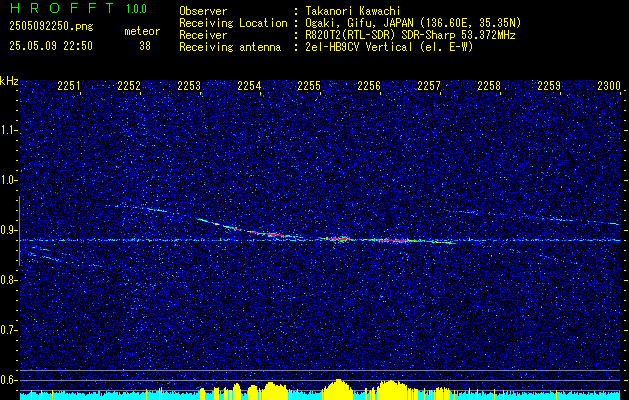Image resolution: width=629 pixels, height=400 pixels.
Task: Click the 0.6 frequency axis label
Action: coord(8,380)
